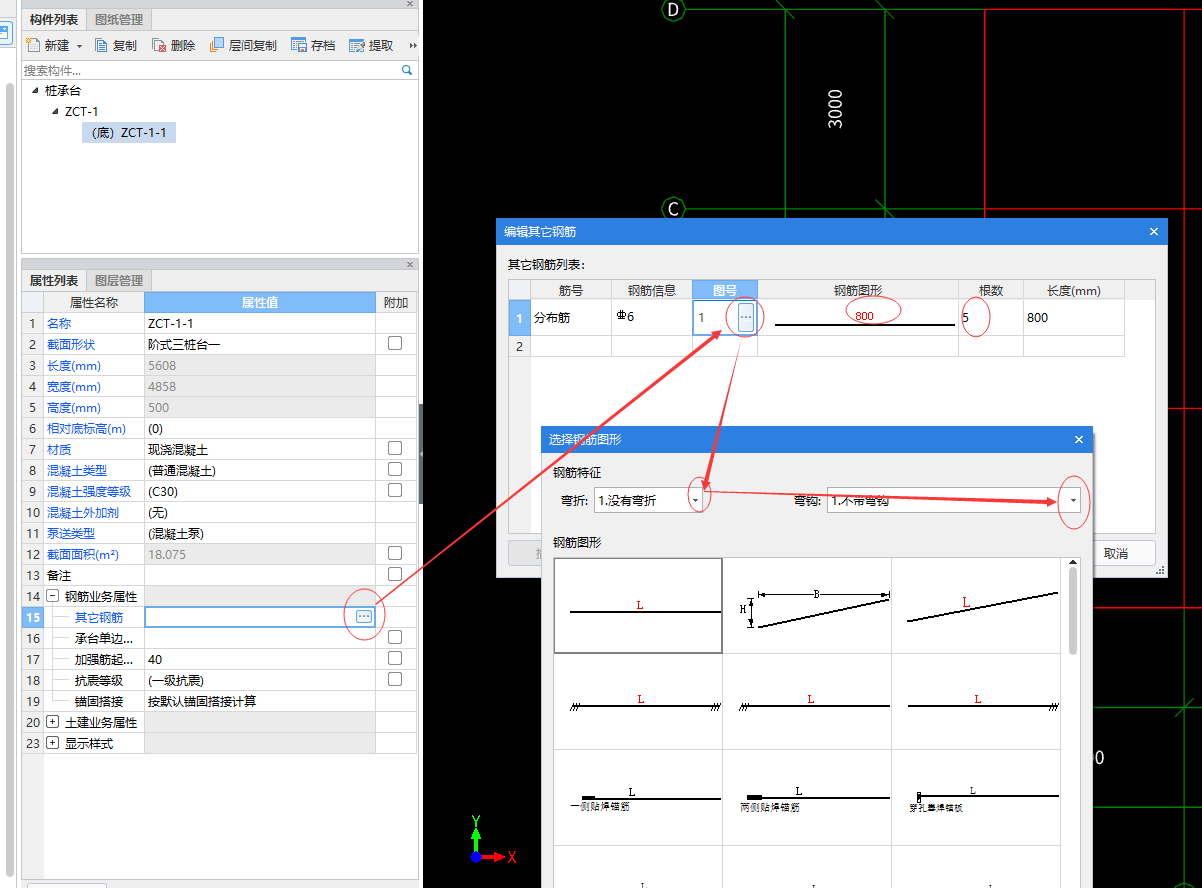1202x888 pixels.
Task: Click the 钢筋信息 cell in row 1
Action: pos(652,317)
